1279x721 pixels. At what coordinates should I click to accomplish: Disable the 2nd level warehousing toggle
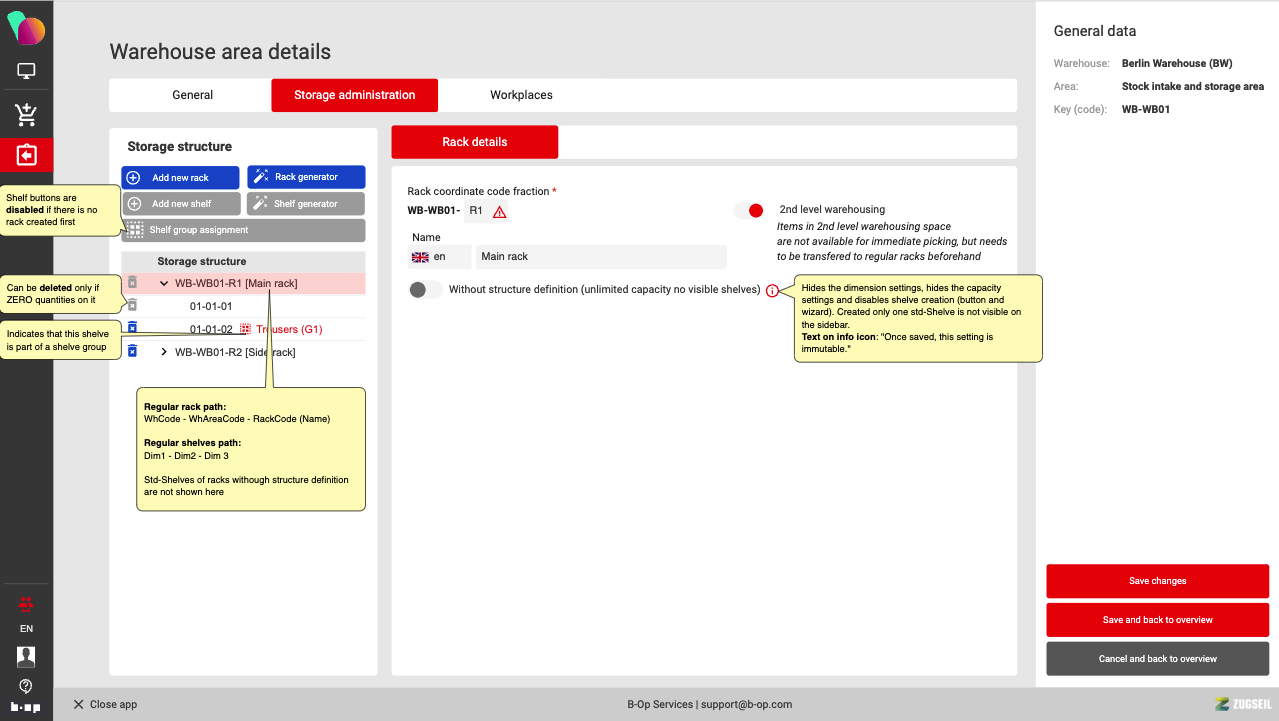pyautogui.click(x=748, y=210)
